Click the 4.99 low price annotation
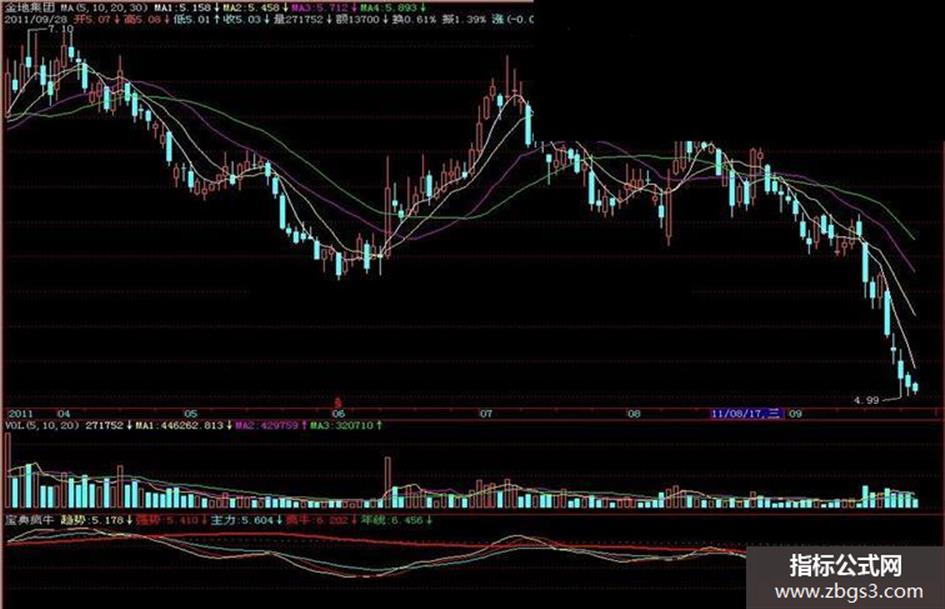The width and height of the screenshot is (945, 609). click(x=867, y=400)
